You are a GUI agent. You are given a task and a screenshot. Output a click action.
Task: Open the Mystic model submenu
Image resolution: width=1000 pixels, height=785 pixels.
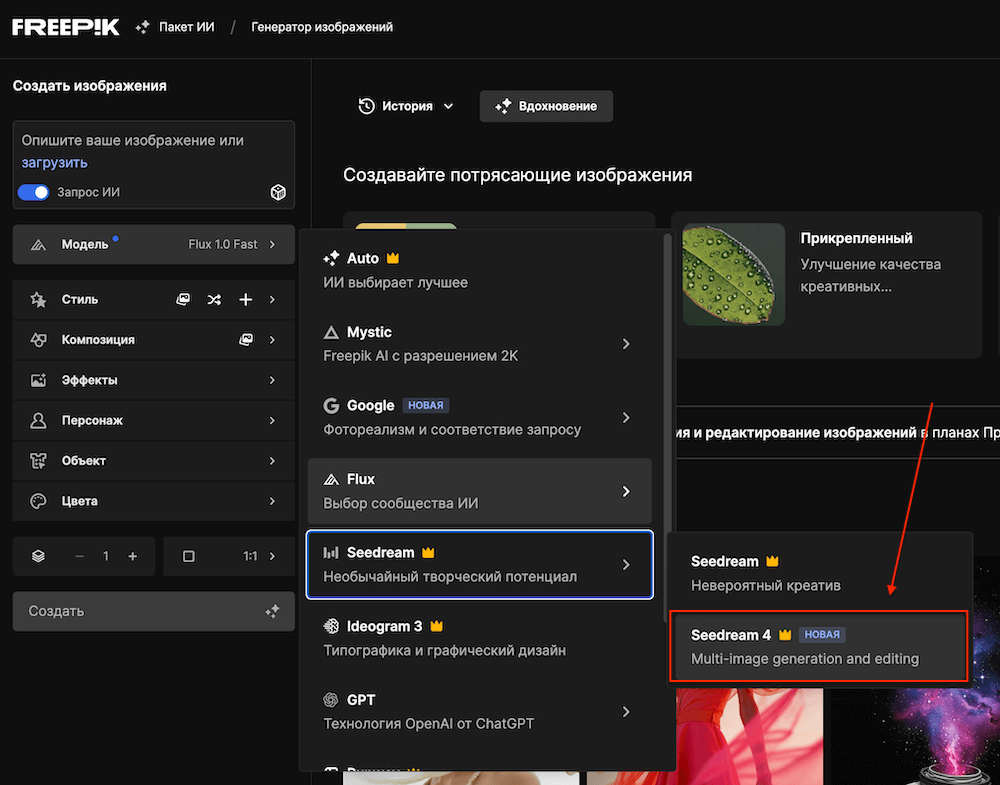point(480,344)
